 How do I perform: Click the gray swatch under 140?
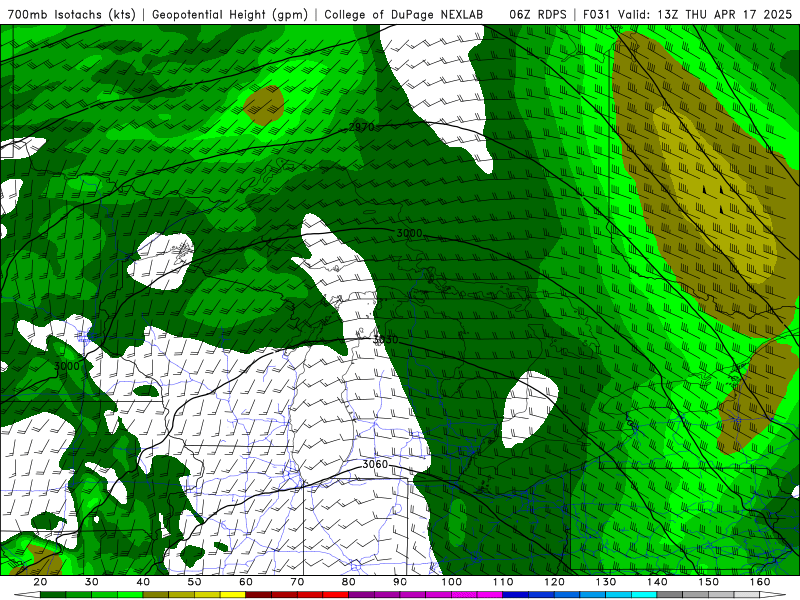[x=670, y=595]
